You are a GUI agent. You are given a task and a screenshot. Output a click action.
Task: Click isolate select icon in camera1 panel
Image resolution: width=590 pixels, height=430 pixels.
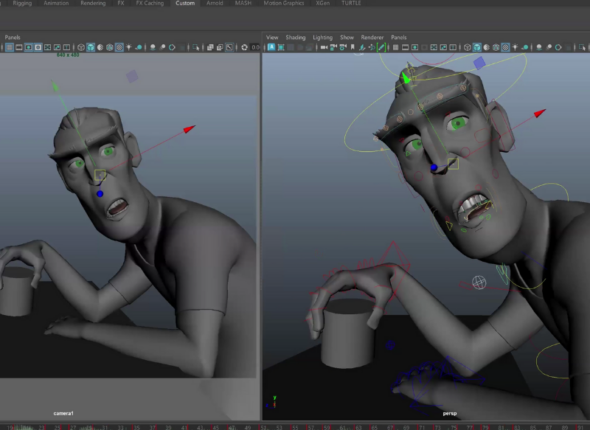click(x=196, y=47)
